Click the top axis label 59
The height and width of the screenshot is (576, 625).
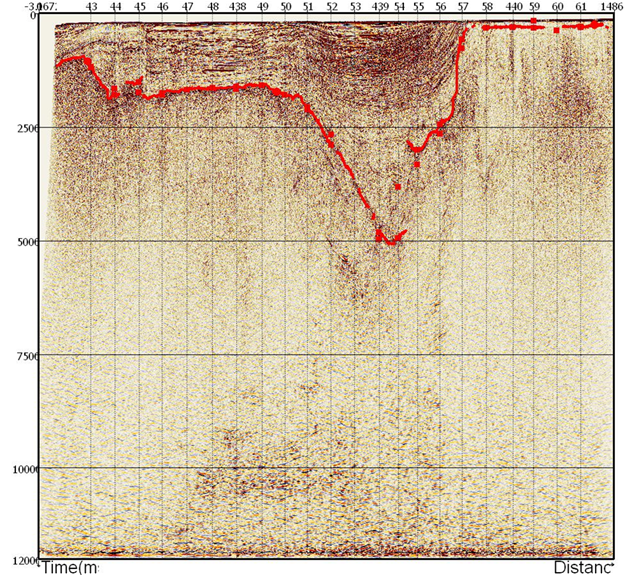[535, 7]
